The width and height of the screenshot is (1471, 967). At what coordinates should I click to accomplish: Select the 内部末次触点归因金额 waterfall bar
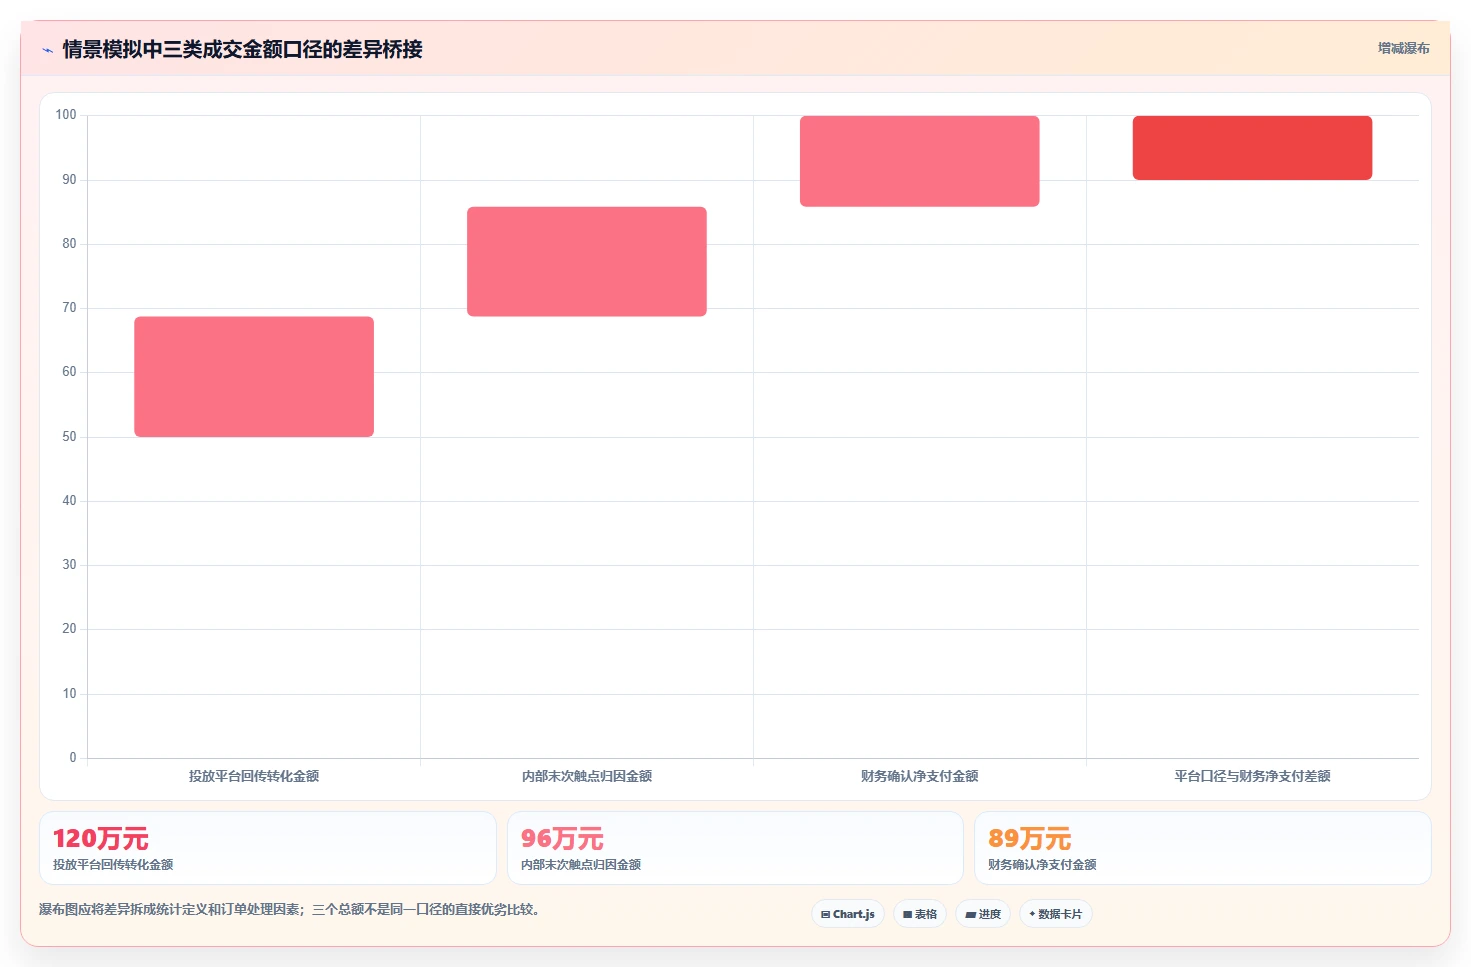(587, 262)
